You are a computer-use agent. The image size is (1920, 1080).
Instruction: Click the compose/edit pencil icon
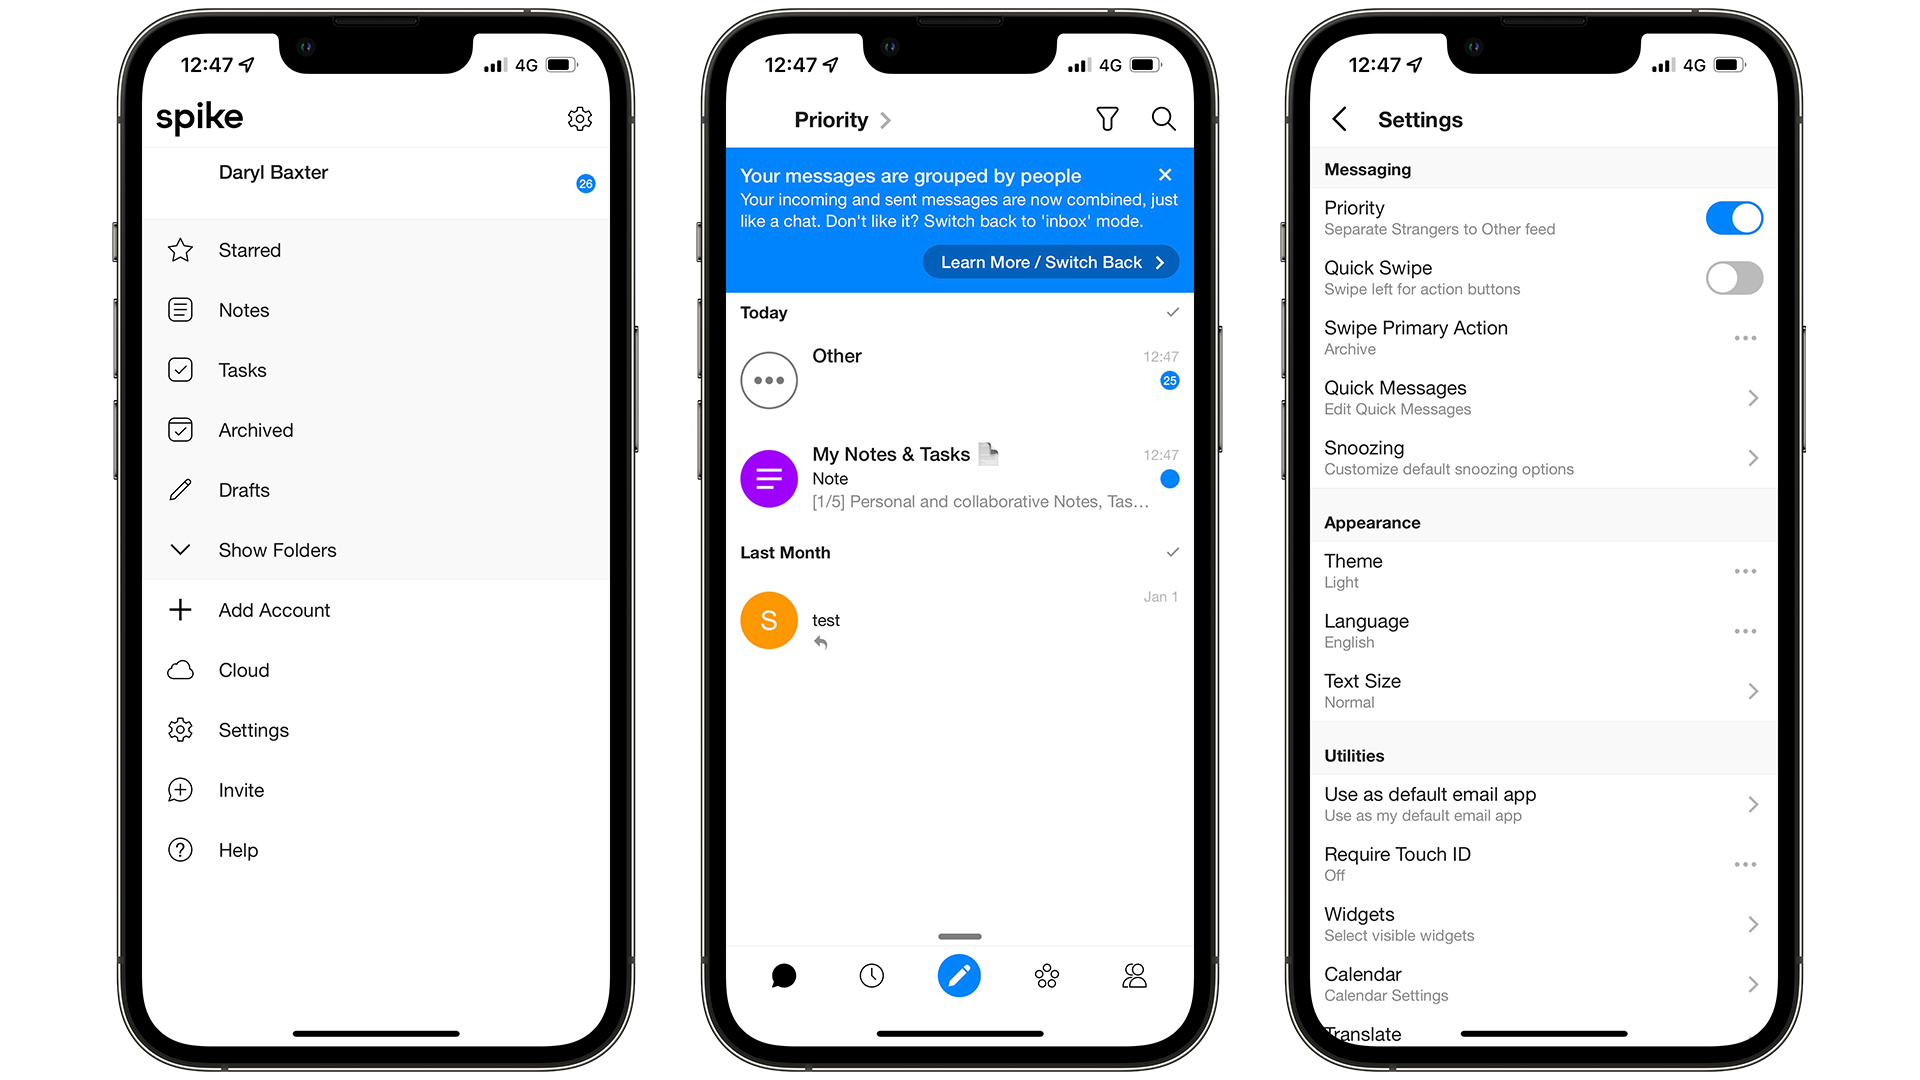coord(959,976)
